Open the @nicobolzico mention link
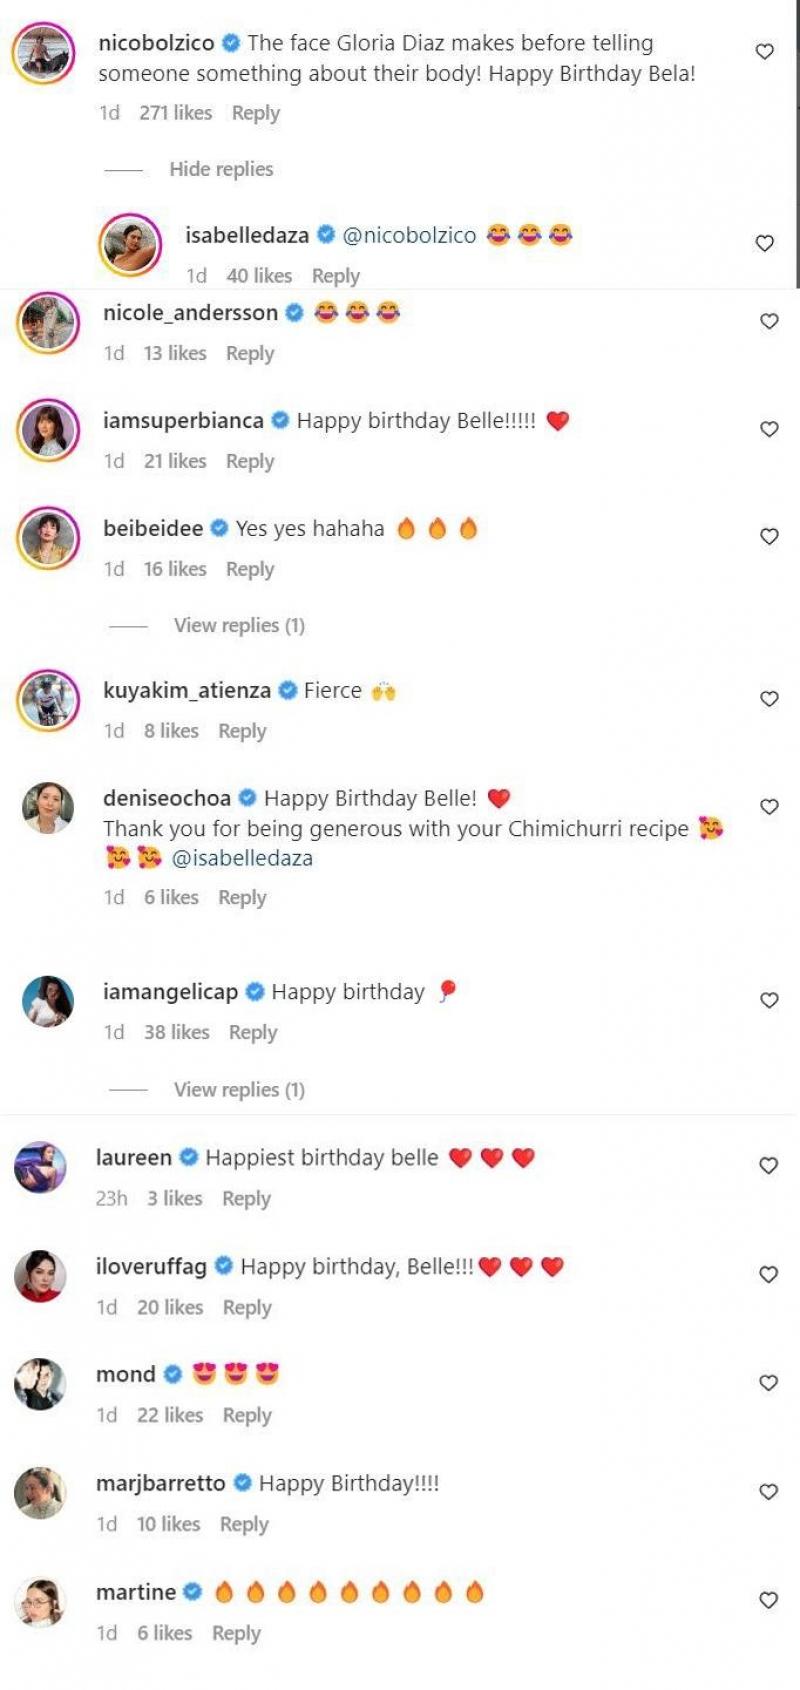This screenshot has height=1690, width=800. [409, 235]
